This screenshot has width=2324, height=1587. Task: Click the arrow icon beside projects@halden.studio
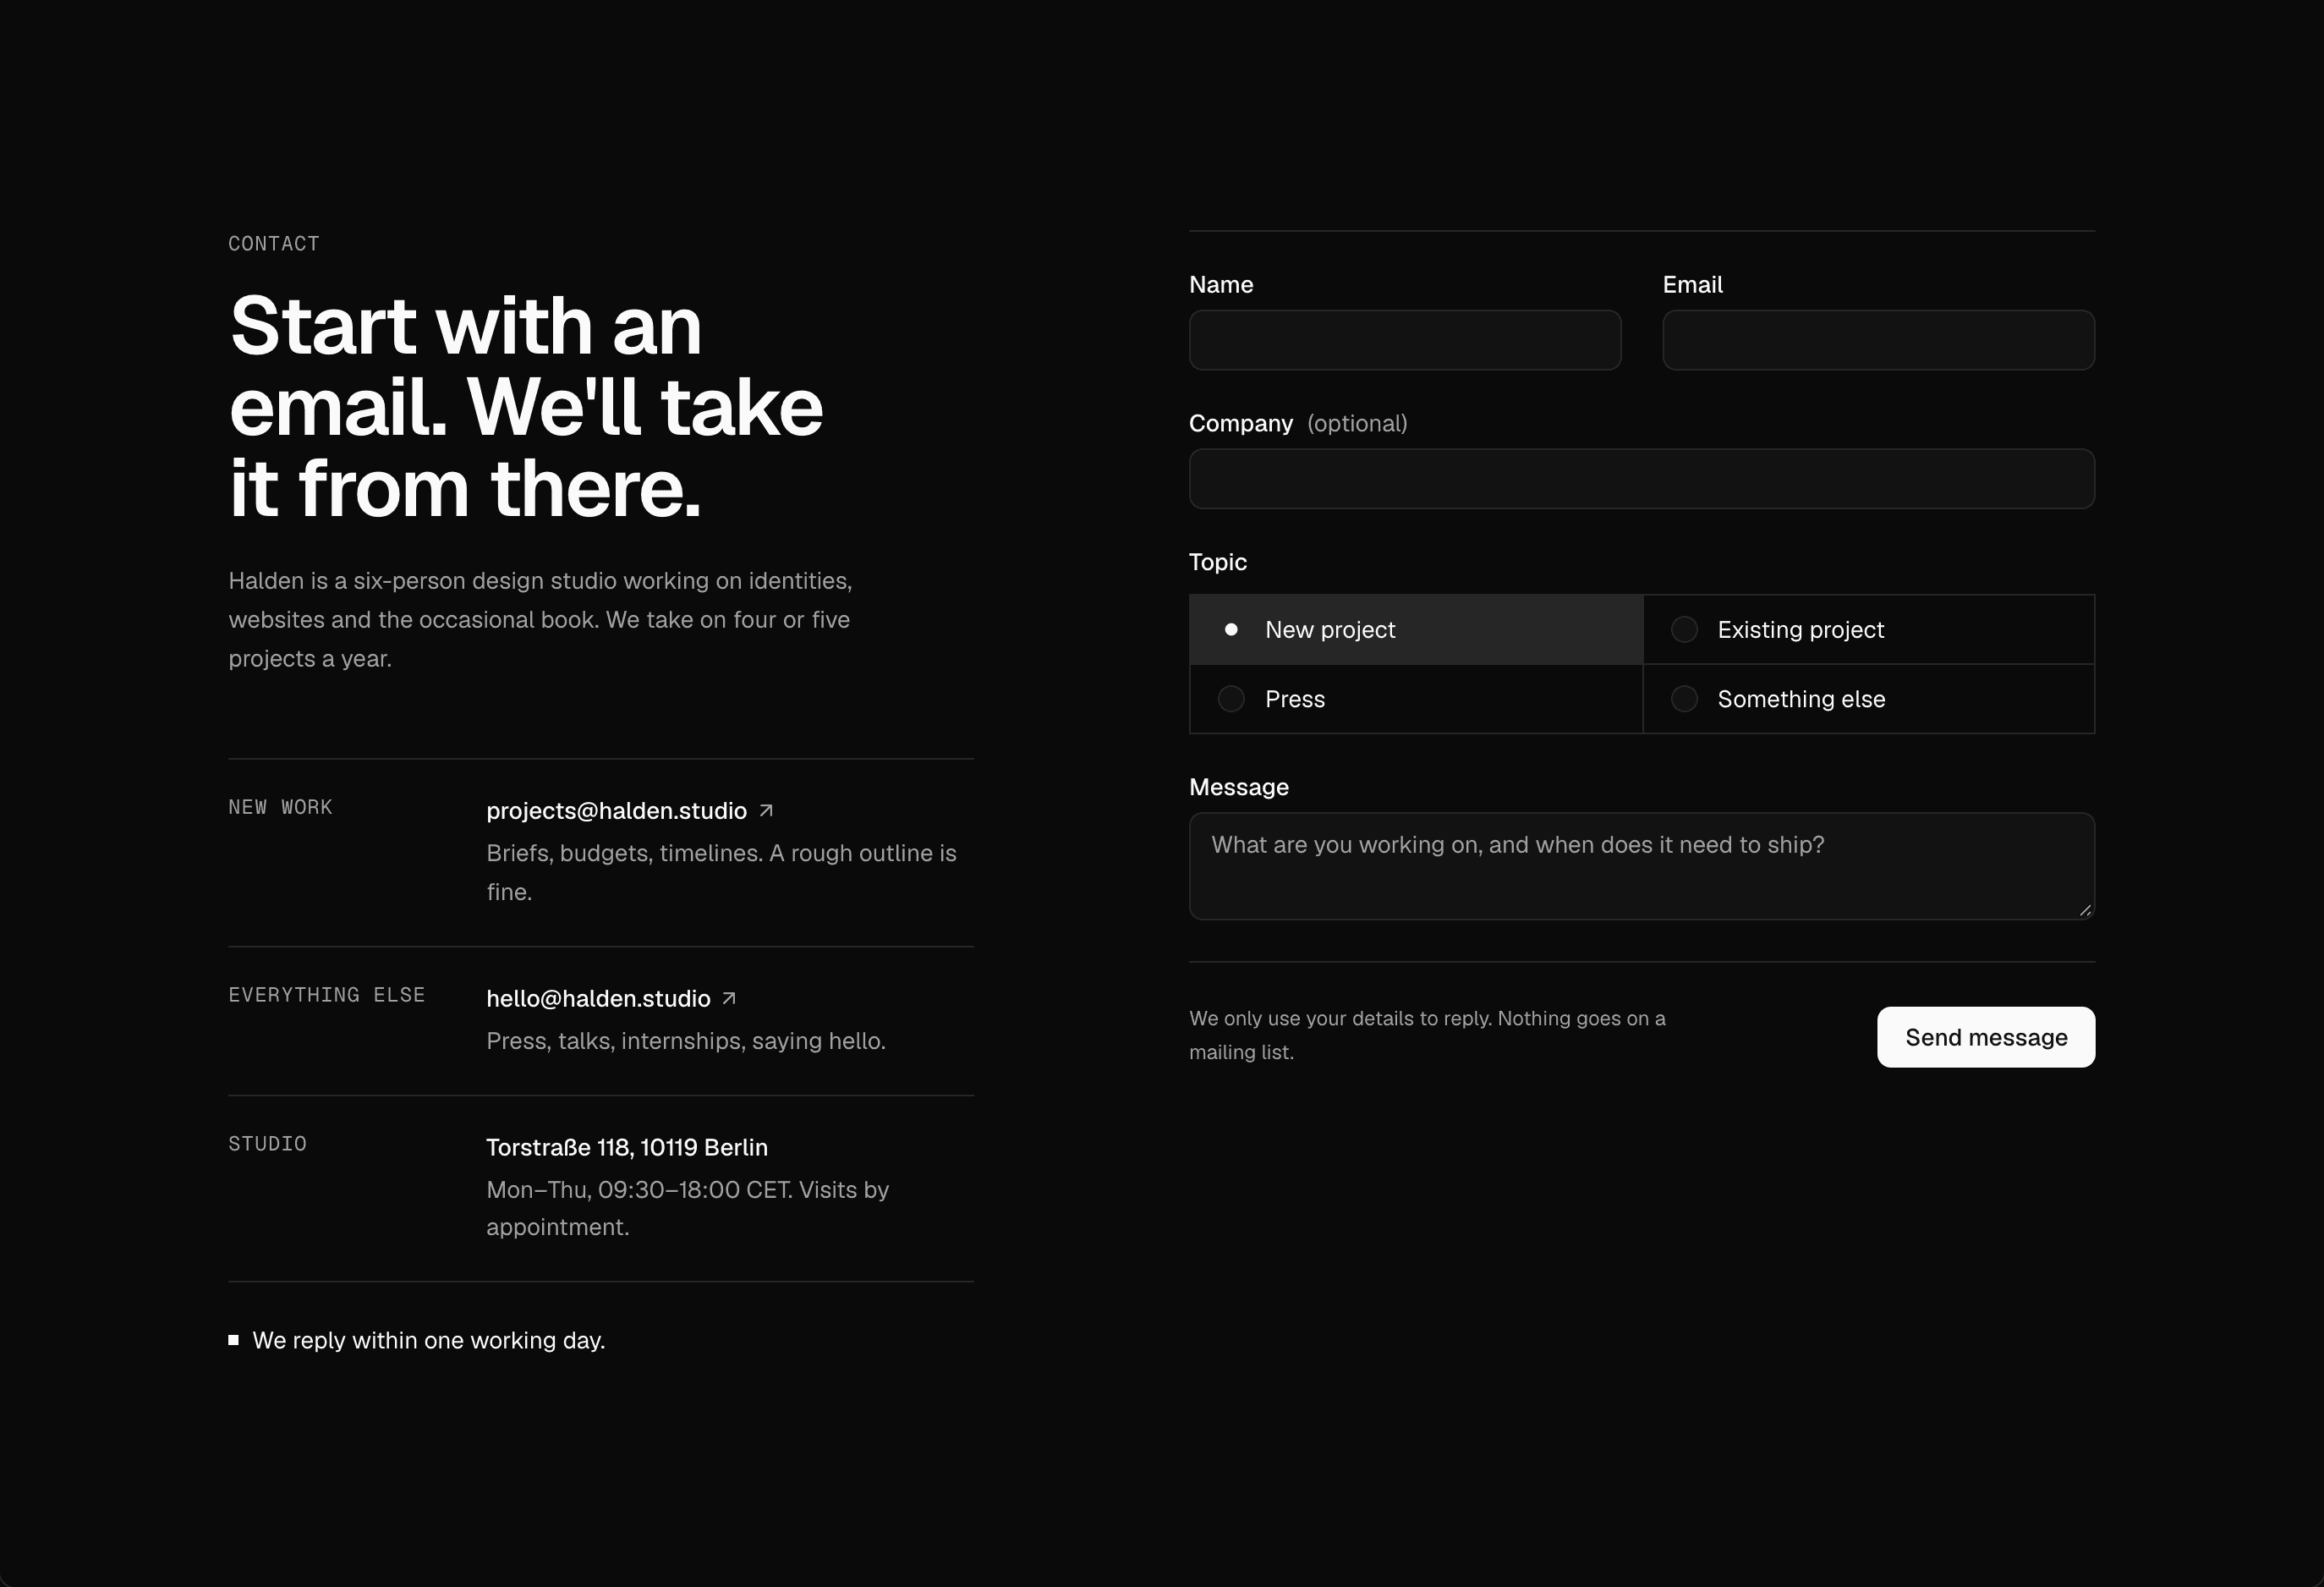766,811
